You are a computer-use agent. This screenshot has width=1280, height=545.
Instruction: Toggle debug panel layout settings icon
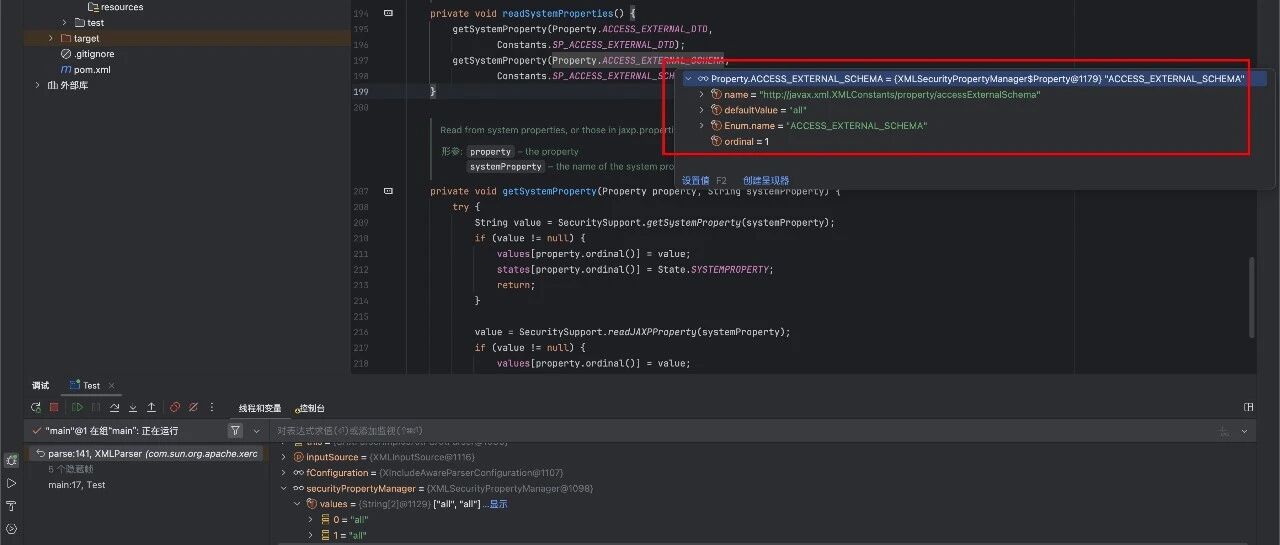[1248, 408]
